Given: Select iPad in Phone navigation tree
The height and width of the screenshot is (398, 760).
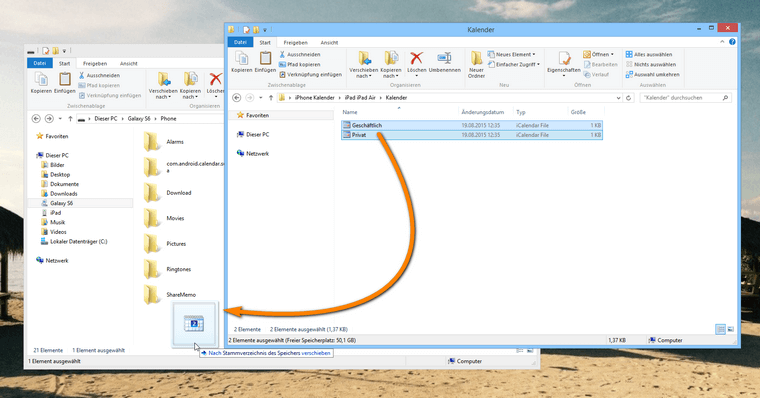Looking at the screenshot, I should tap(51, 213).
